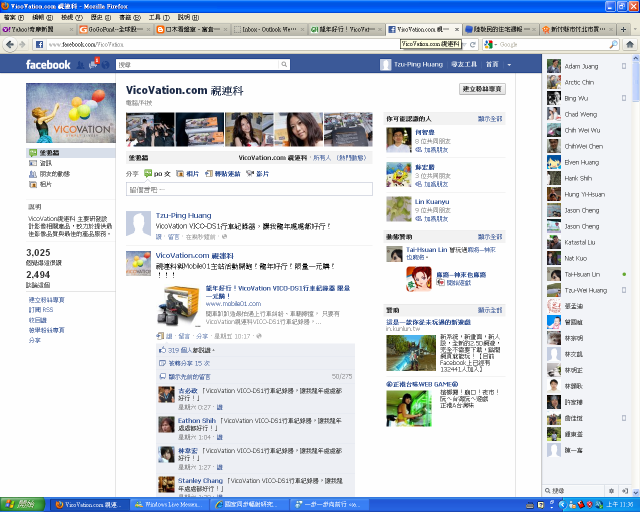The height and width of the screenshot is (512, 640).
Task: Open the first Firefox menu, 檔案
Action: point(13,18)
